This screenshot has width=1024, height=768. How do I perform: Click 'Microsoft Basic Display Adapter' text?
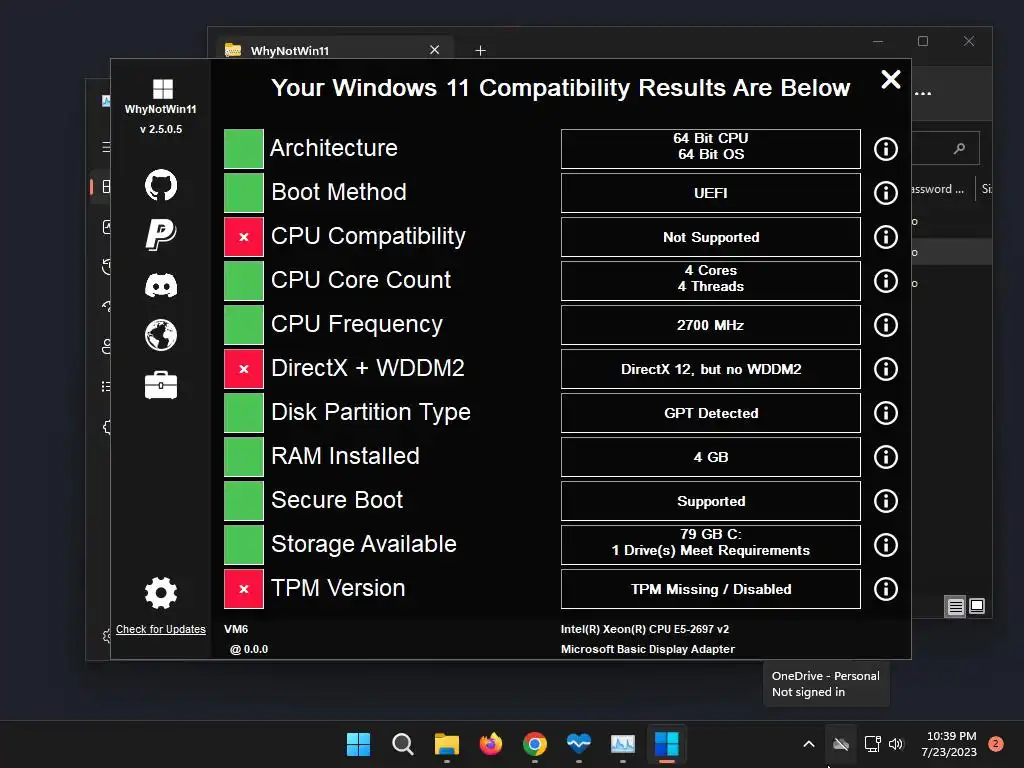647,648
